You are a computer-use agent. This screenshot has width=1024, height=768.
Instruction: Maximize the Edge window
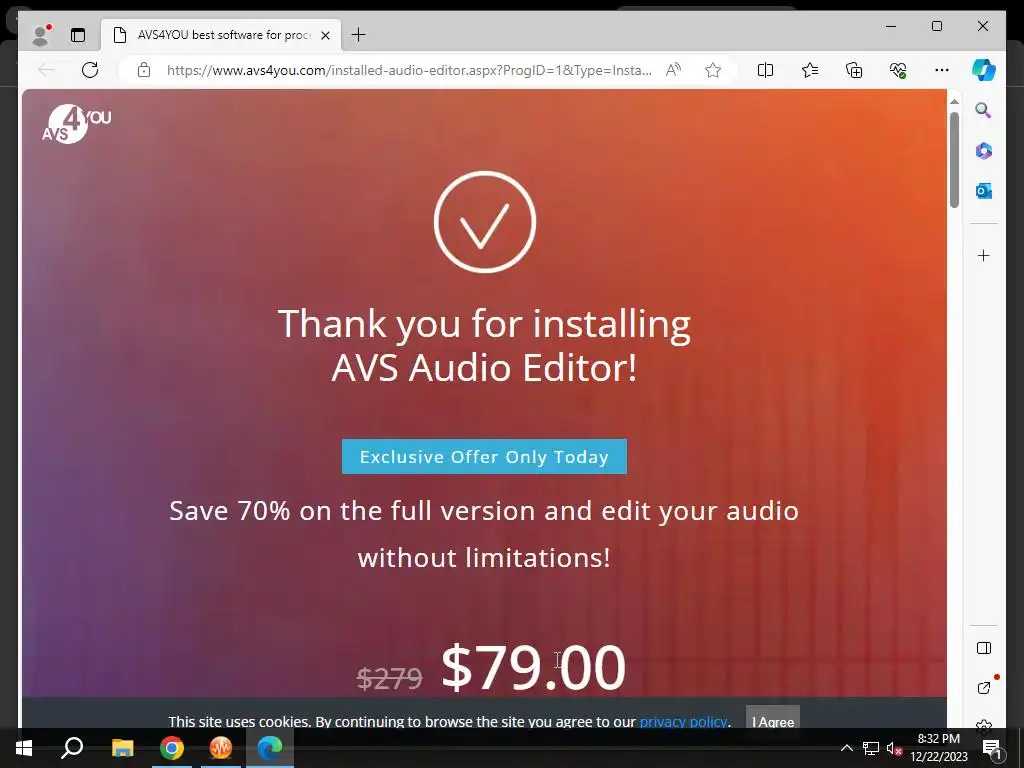tap(936, 26)
